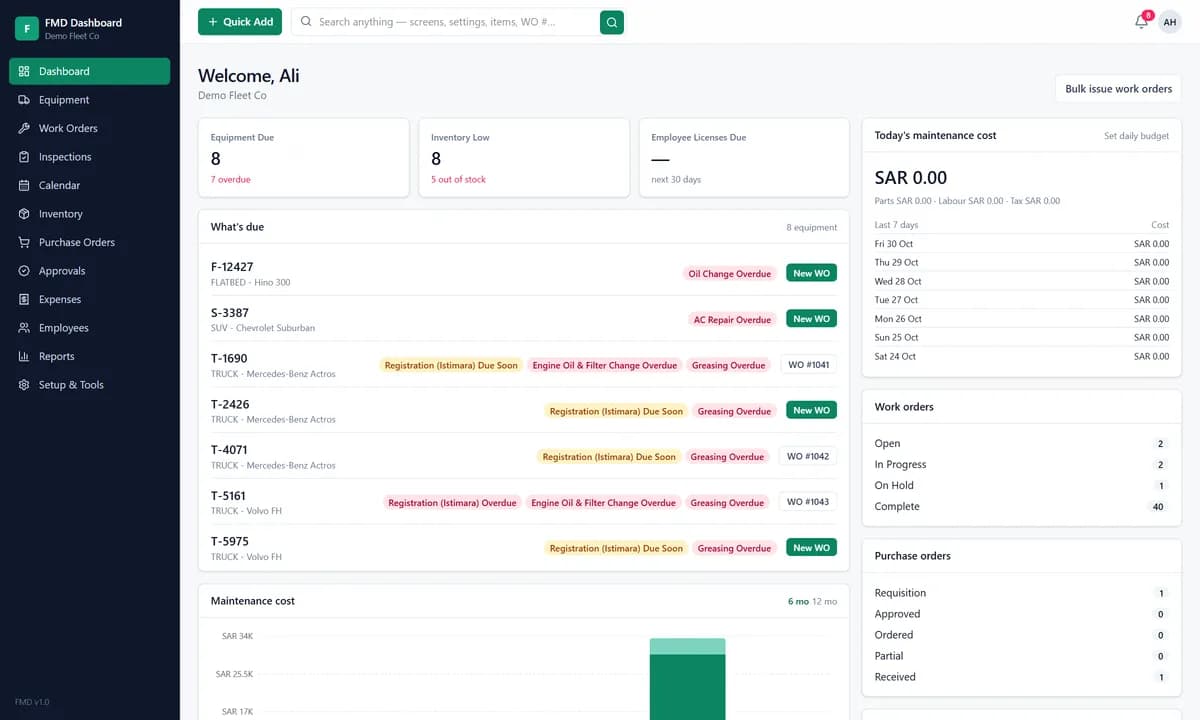Click the Work Orders wrench icon
The image size is (1200, 720).
[24, 128]
